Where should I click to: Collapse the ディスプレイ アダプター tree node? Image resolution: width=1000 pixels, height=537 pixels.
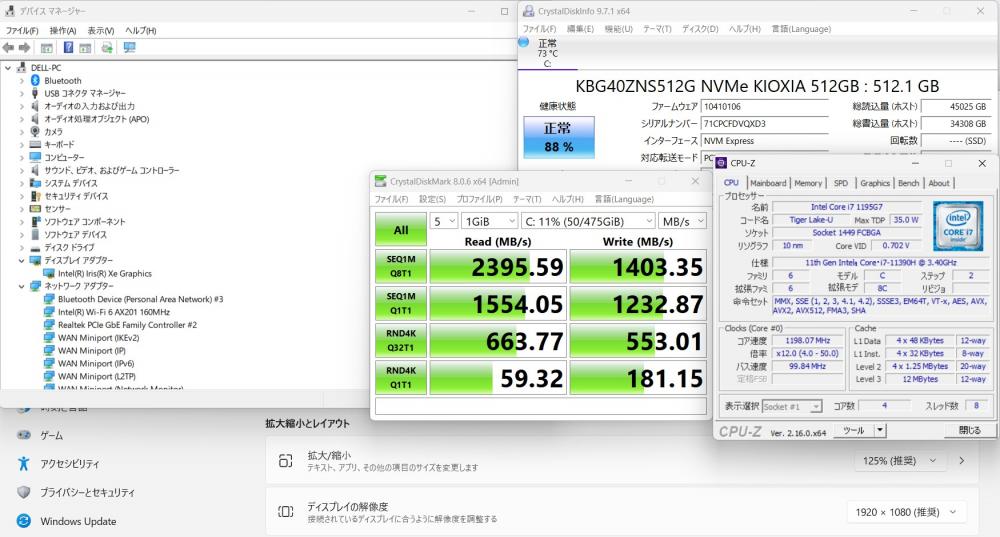tap(22, 260)
